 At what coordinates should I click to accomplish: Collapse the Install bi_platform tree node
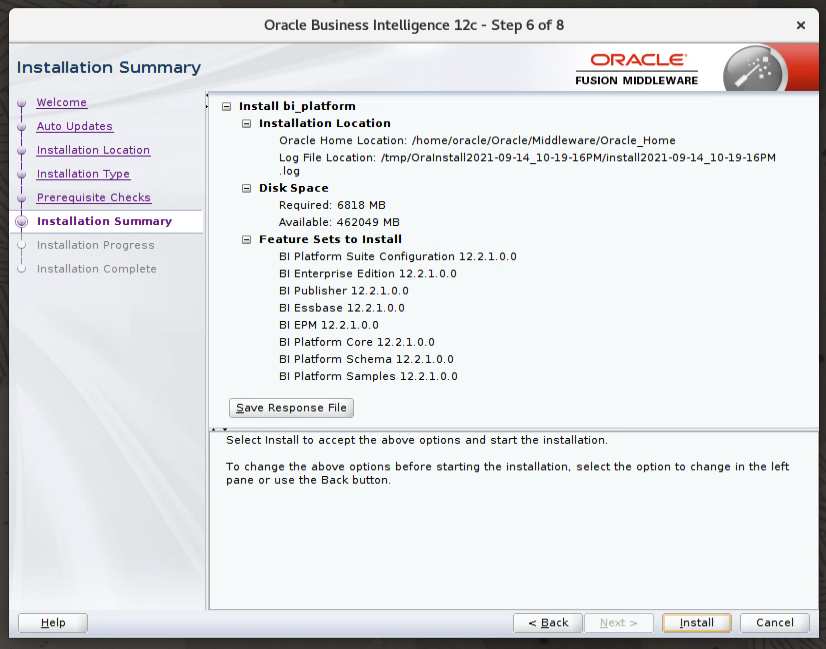[227, 106]
